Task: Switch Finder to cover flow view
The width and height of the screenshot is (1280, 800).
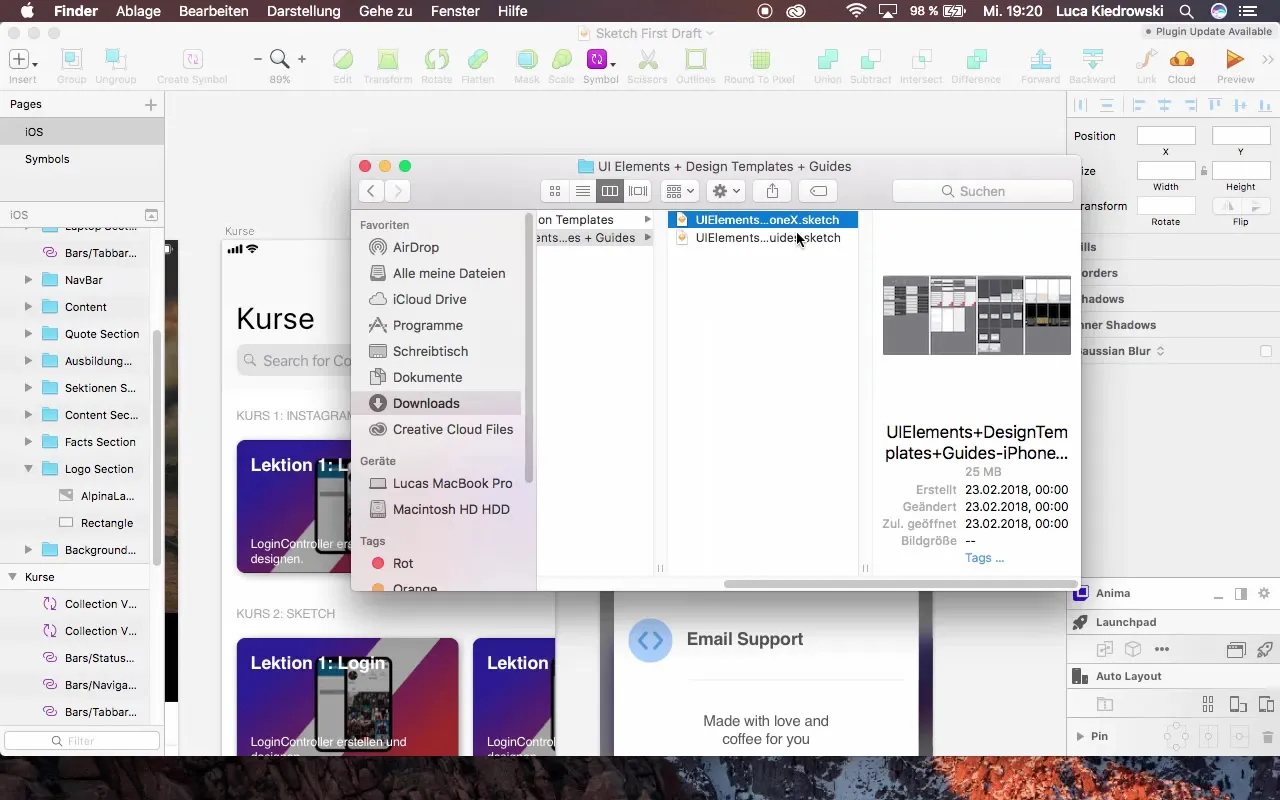Action: click(x=637, y=191)
